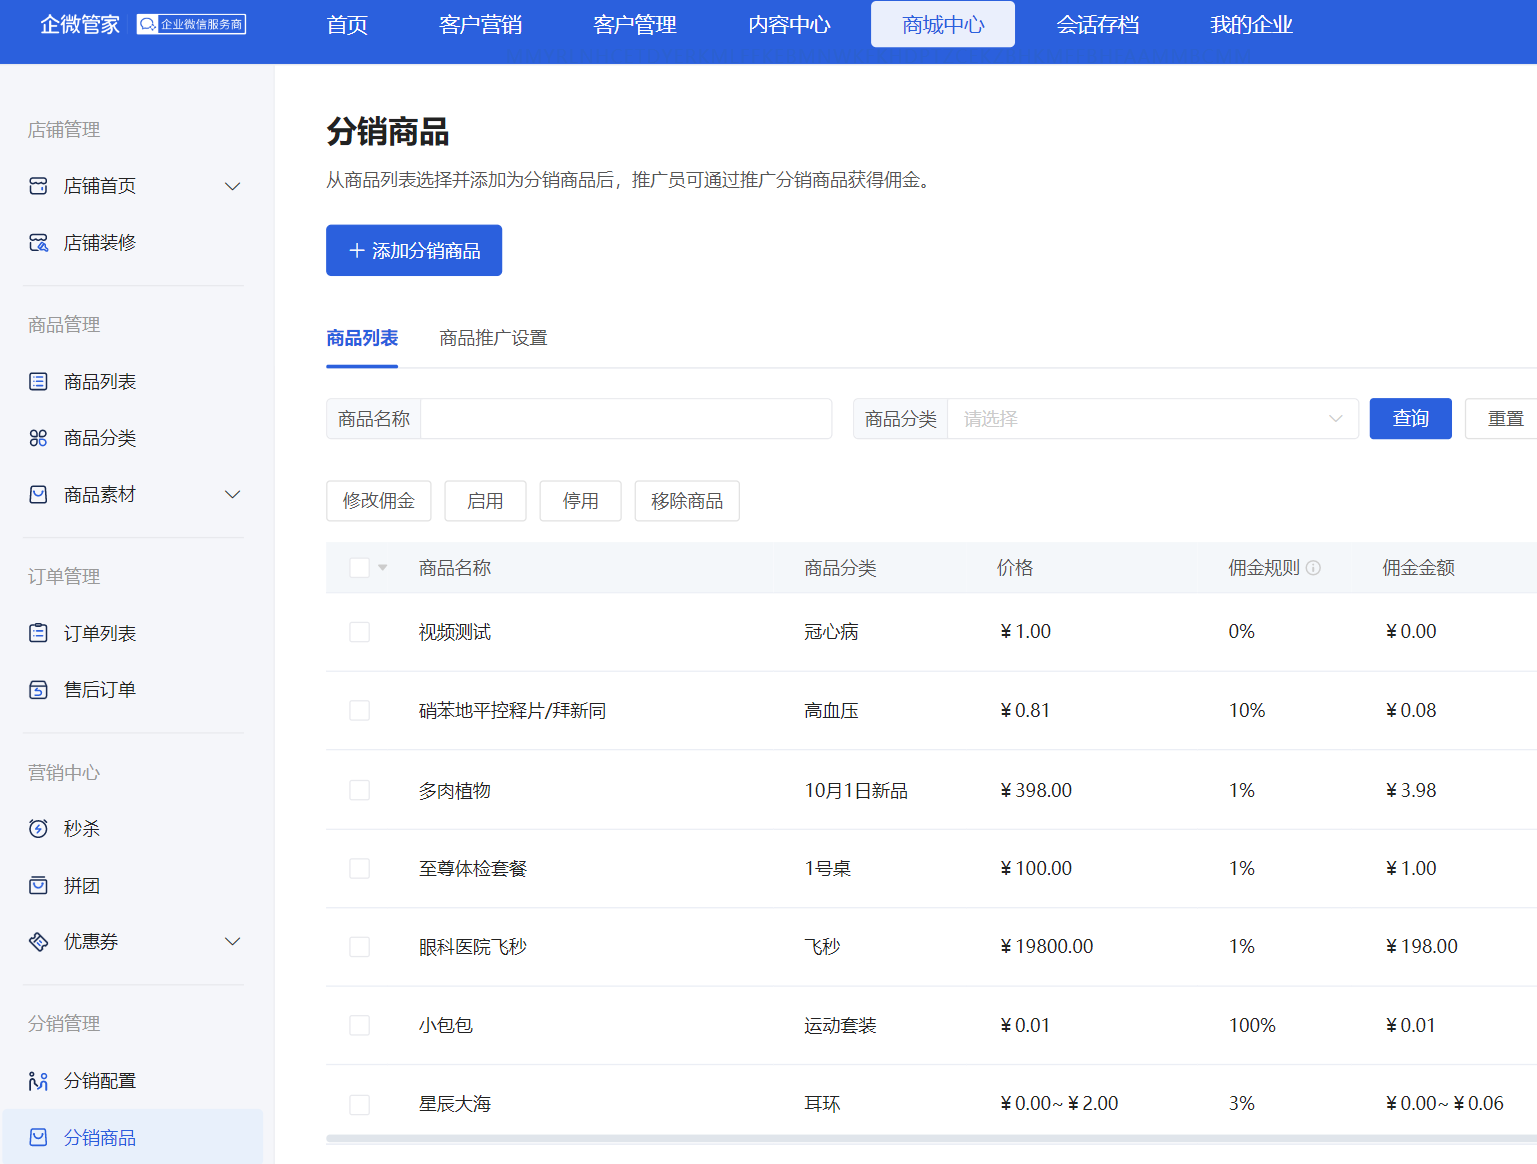Click the 店铺装修 sidebar icon
Viewport: 1537px width, 1164px height.
tap(38, 243)
